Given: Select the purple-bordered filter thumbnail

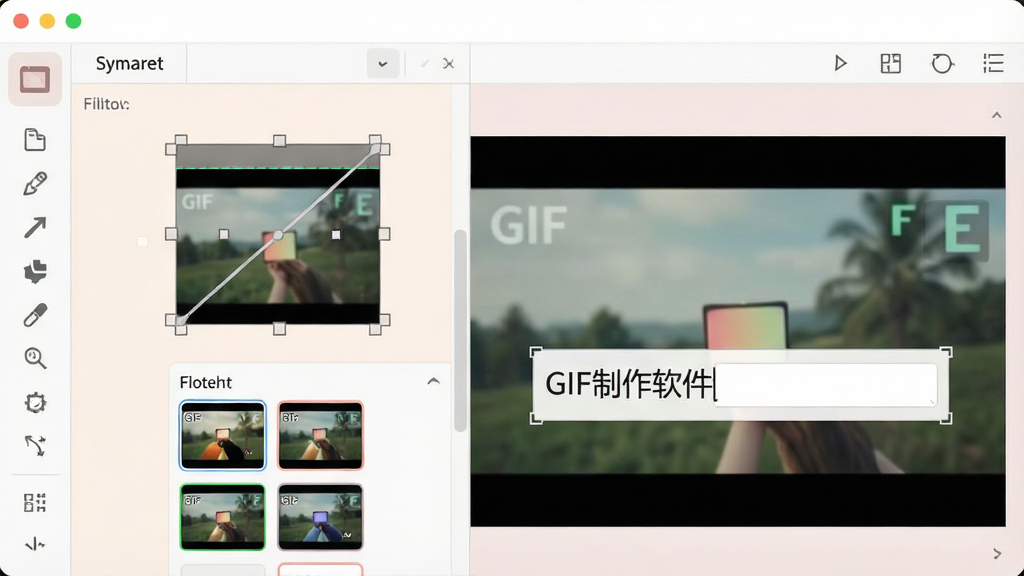Looking at the screenshot, I should pyautogui.click(x=320, y=517).
